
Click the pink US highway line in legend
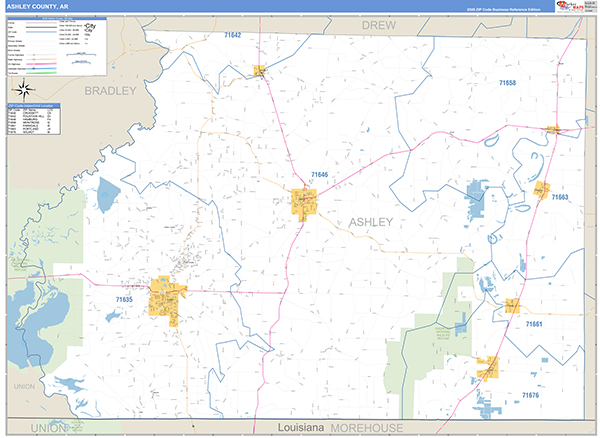pos(41,64)
